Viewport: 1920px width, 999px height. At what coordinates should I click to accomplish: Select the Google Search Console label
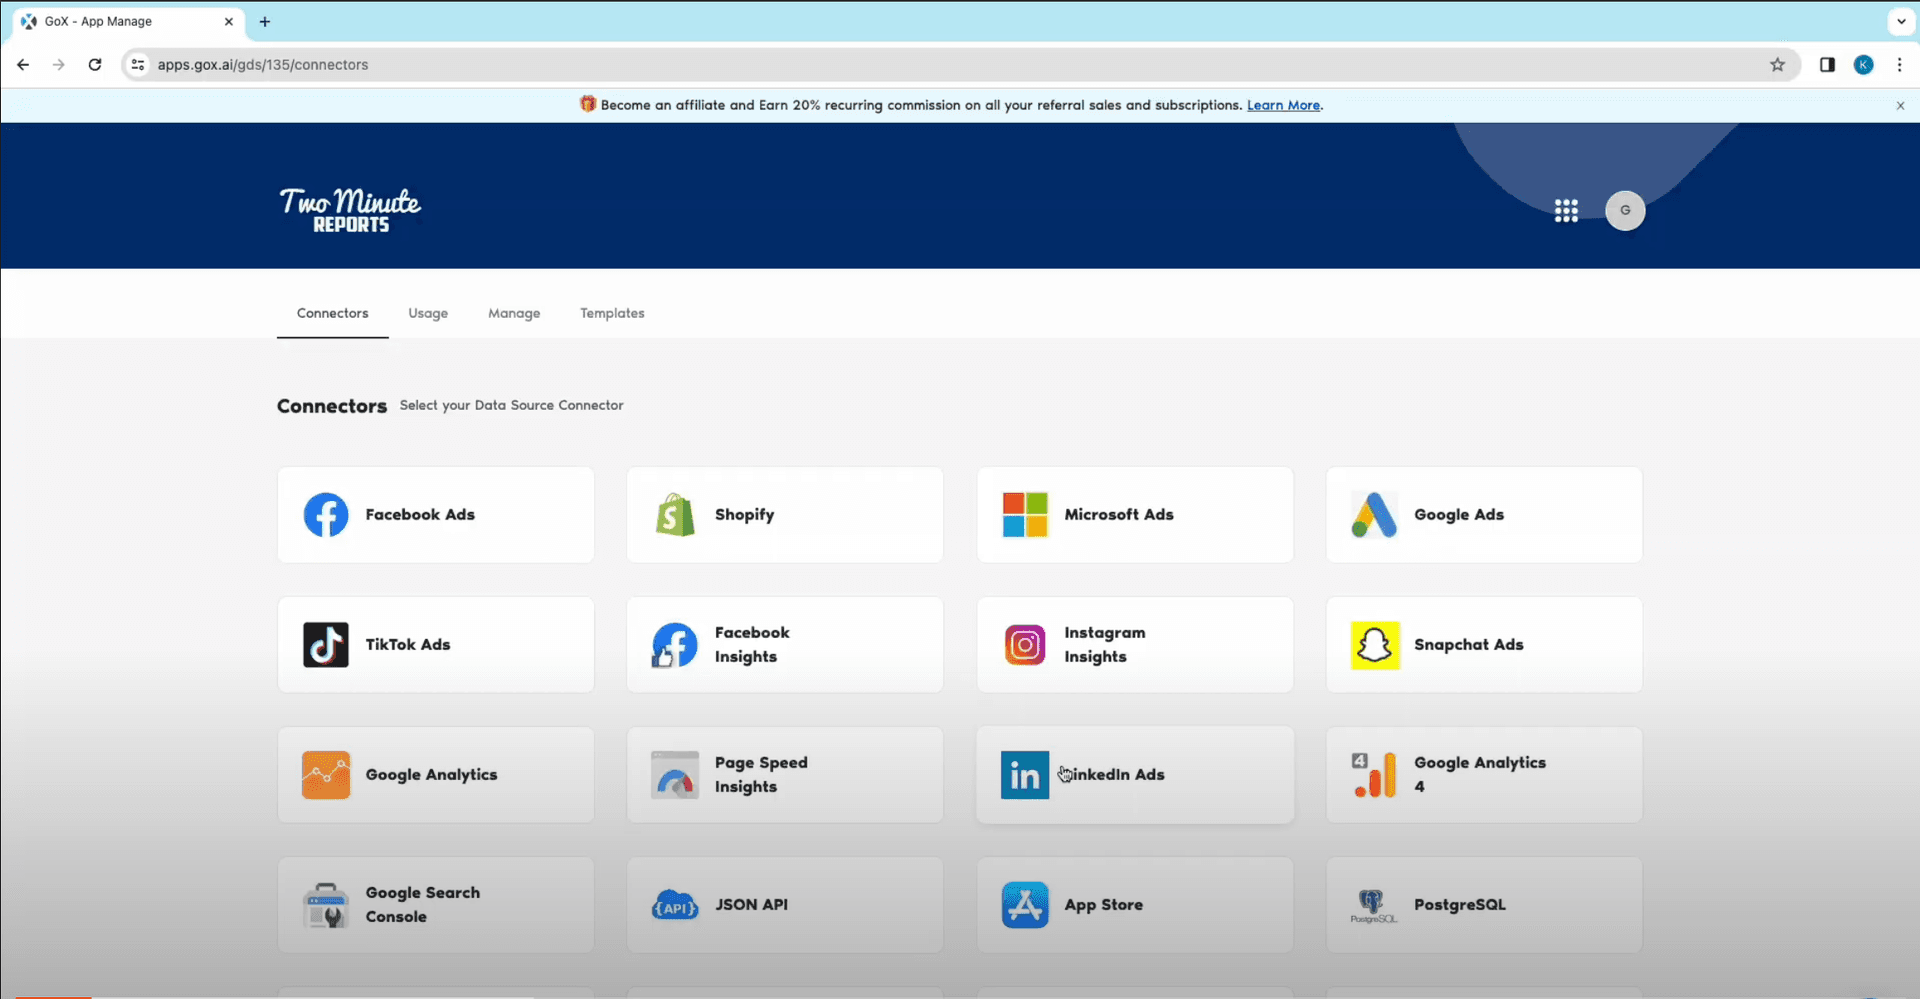pos(422,905)
